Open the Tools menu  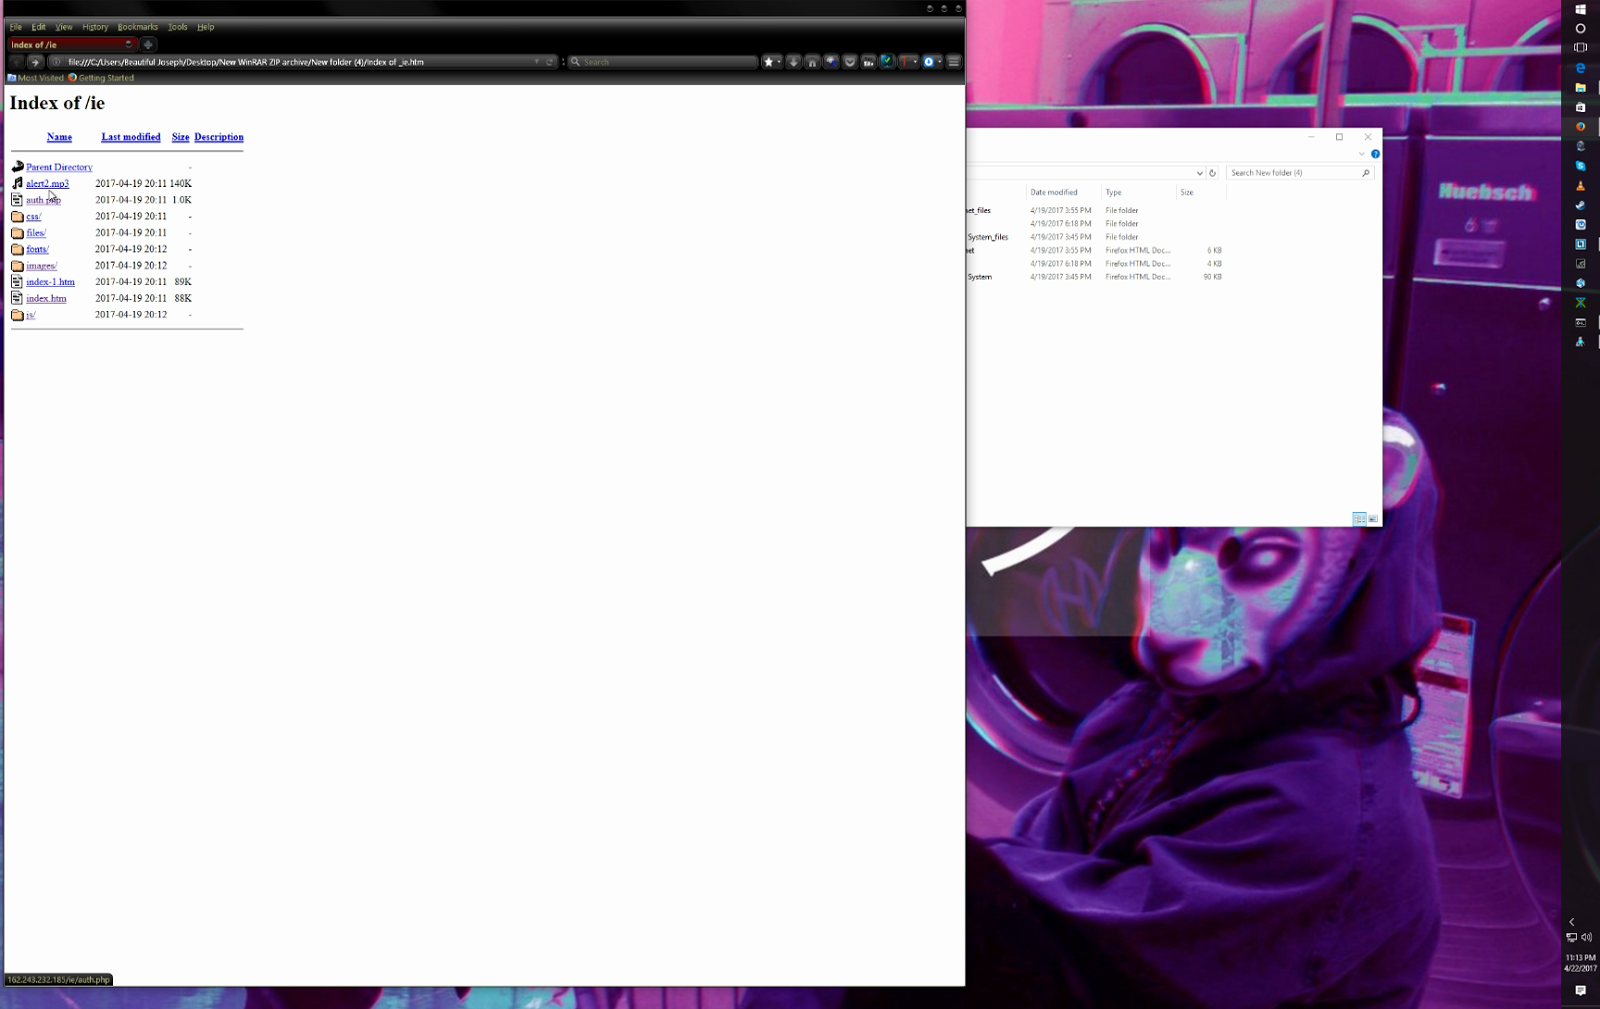coord(178,27)
